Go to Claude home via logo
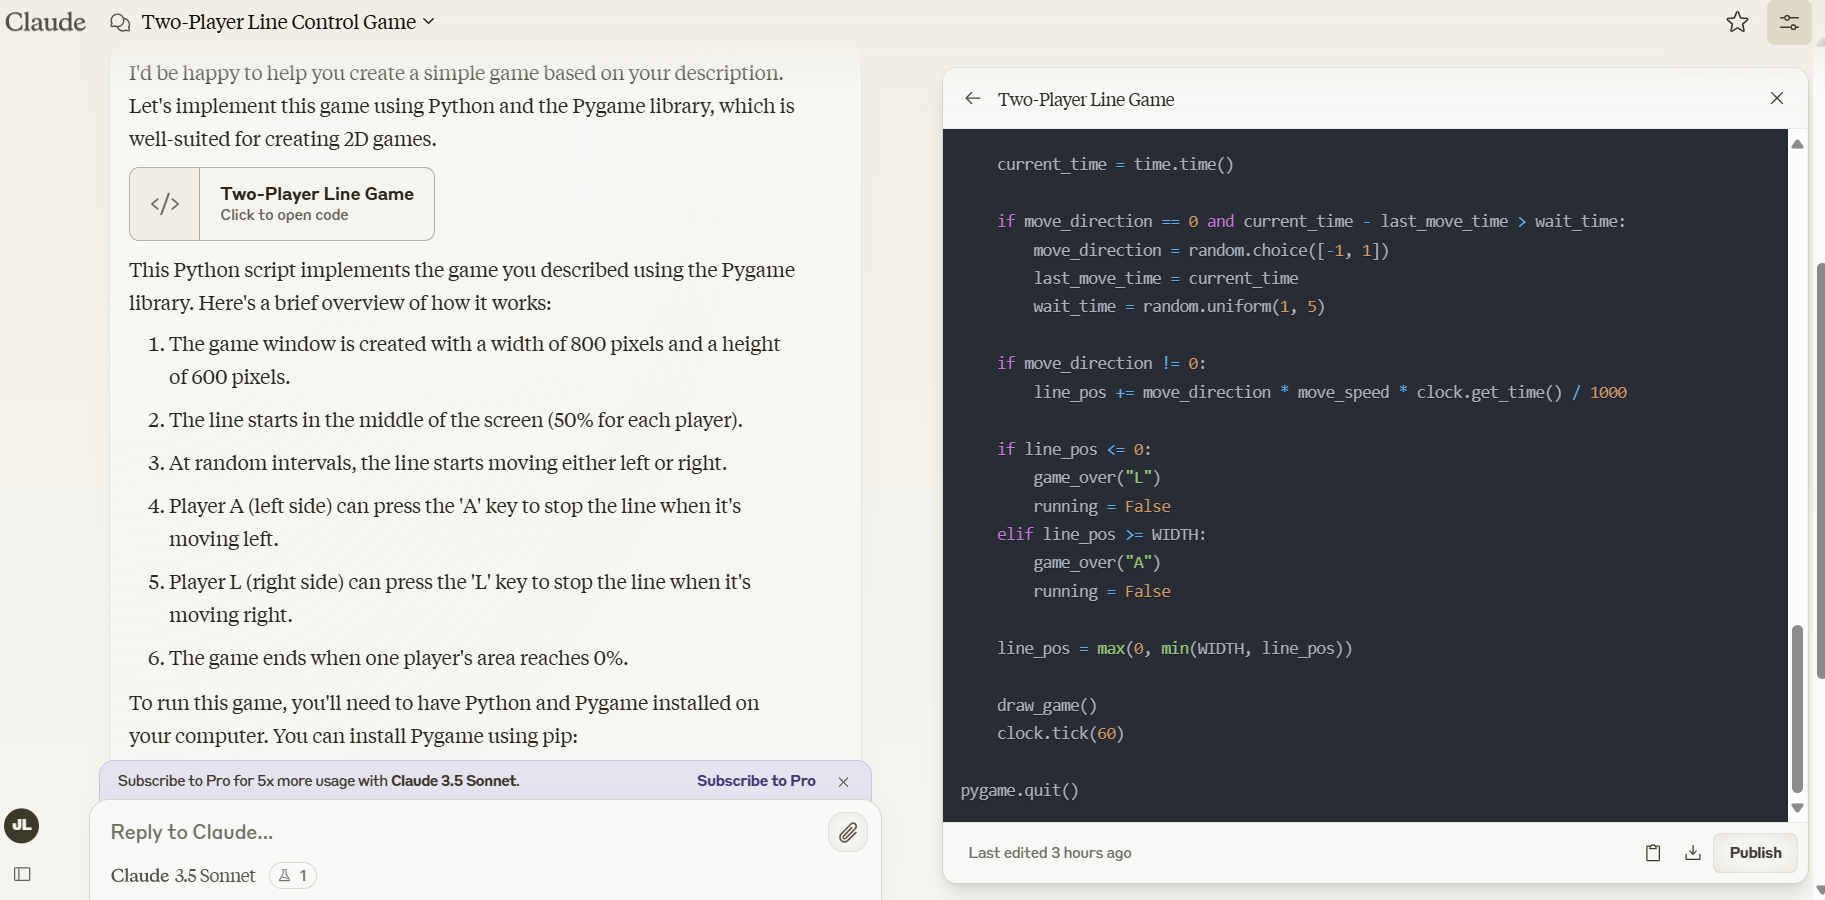1825x900 pixels. click(46, 22)
